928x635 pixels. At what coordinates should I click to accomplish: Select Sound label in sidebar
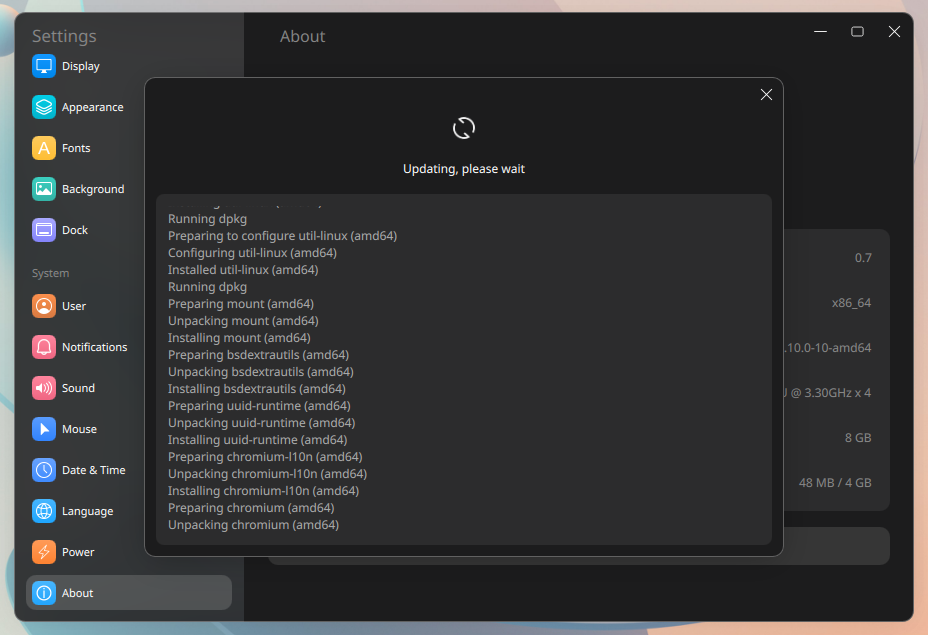[78, 388]
